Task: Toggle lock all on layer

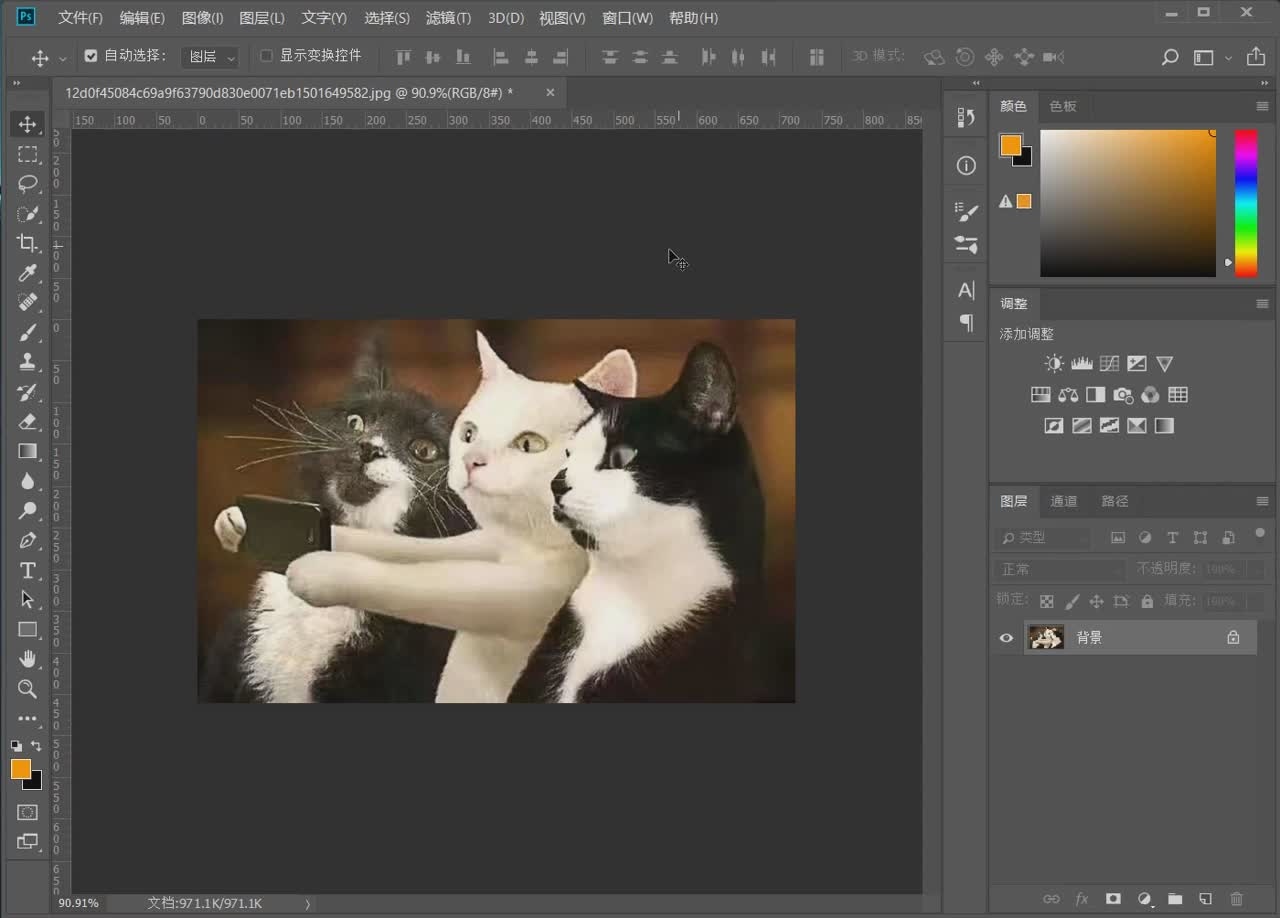Action: pos(1147,602)
